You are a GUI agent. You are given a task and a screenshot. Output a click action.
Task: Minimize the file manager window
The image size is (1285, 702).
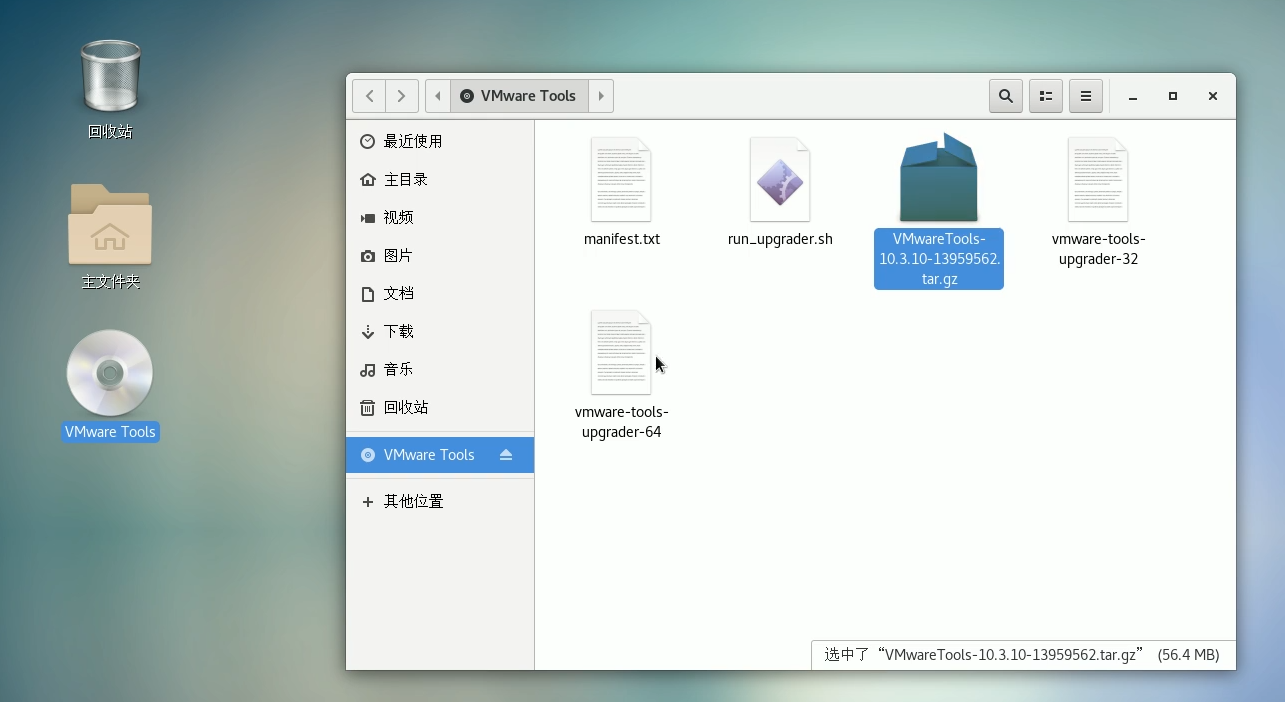1133,96
